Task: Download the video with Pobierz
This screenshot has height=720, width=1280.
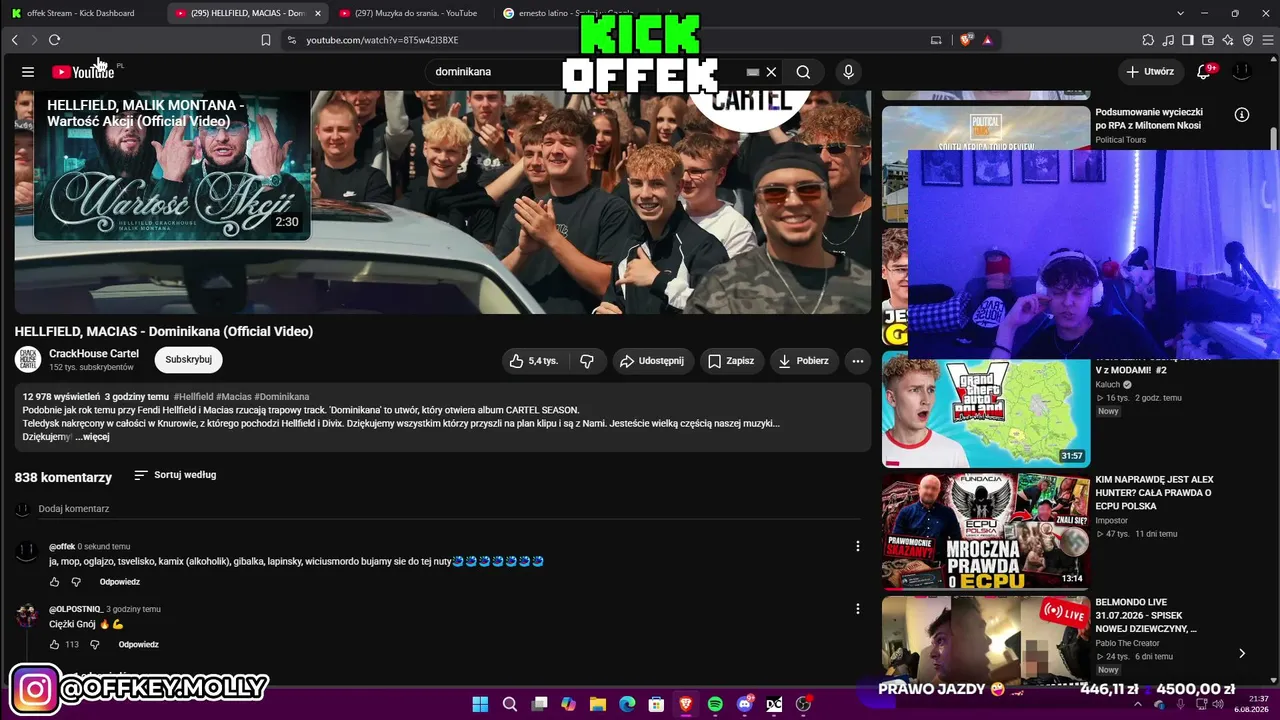Action: (x=804, y=361)
